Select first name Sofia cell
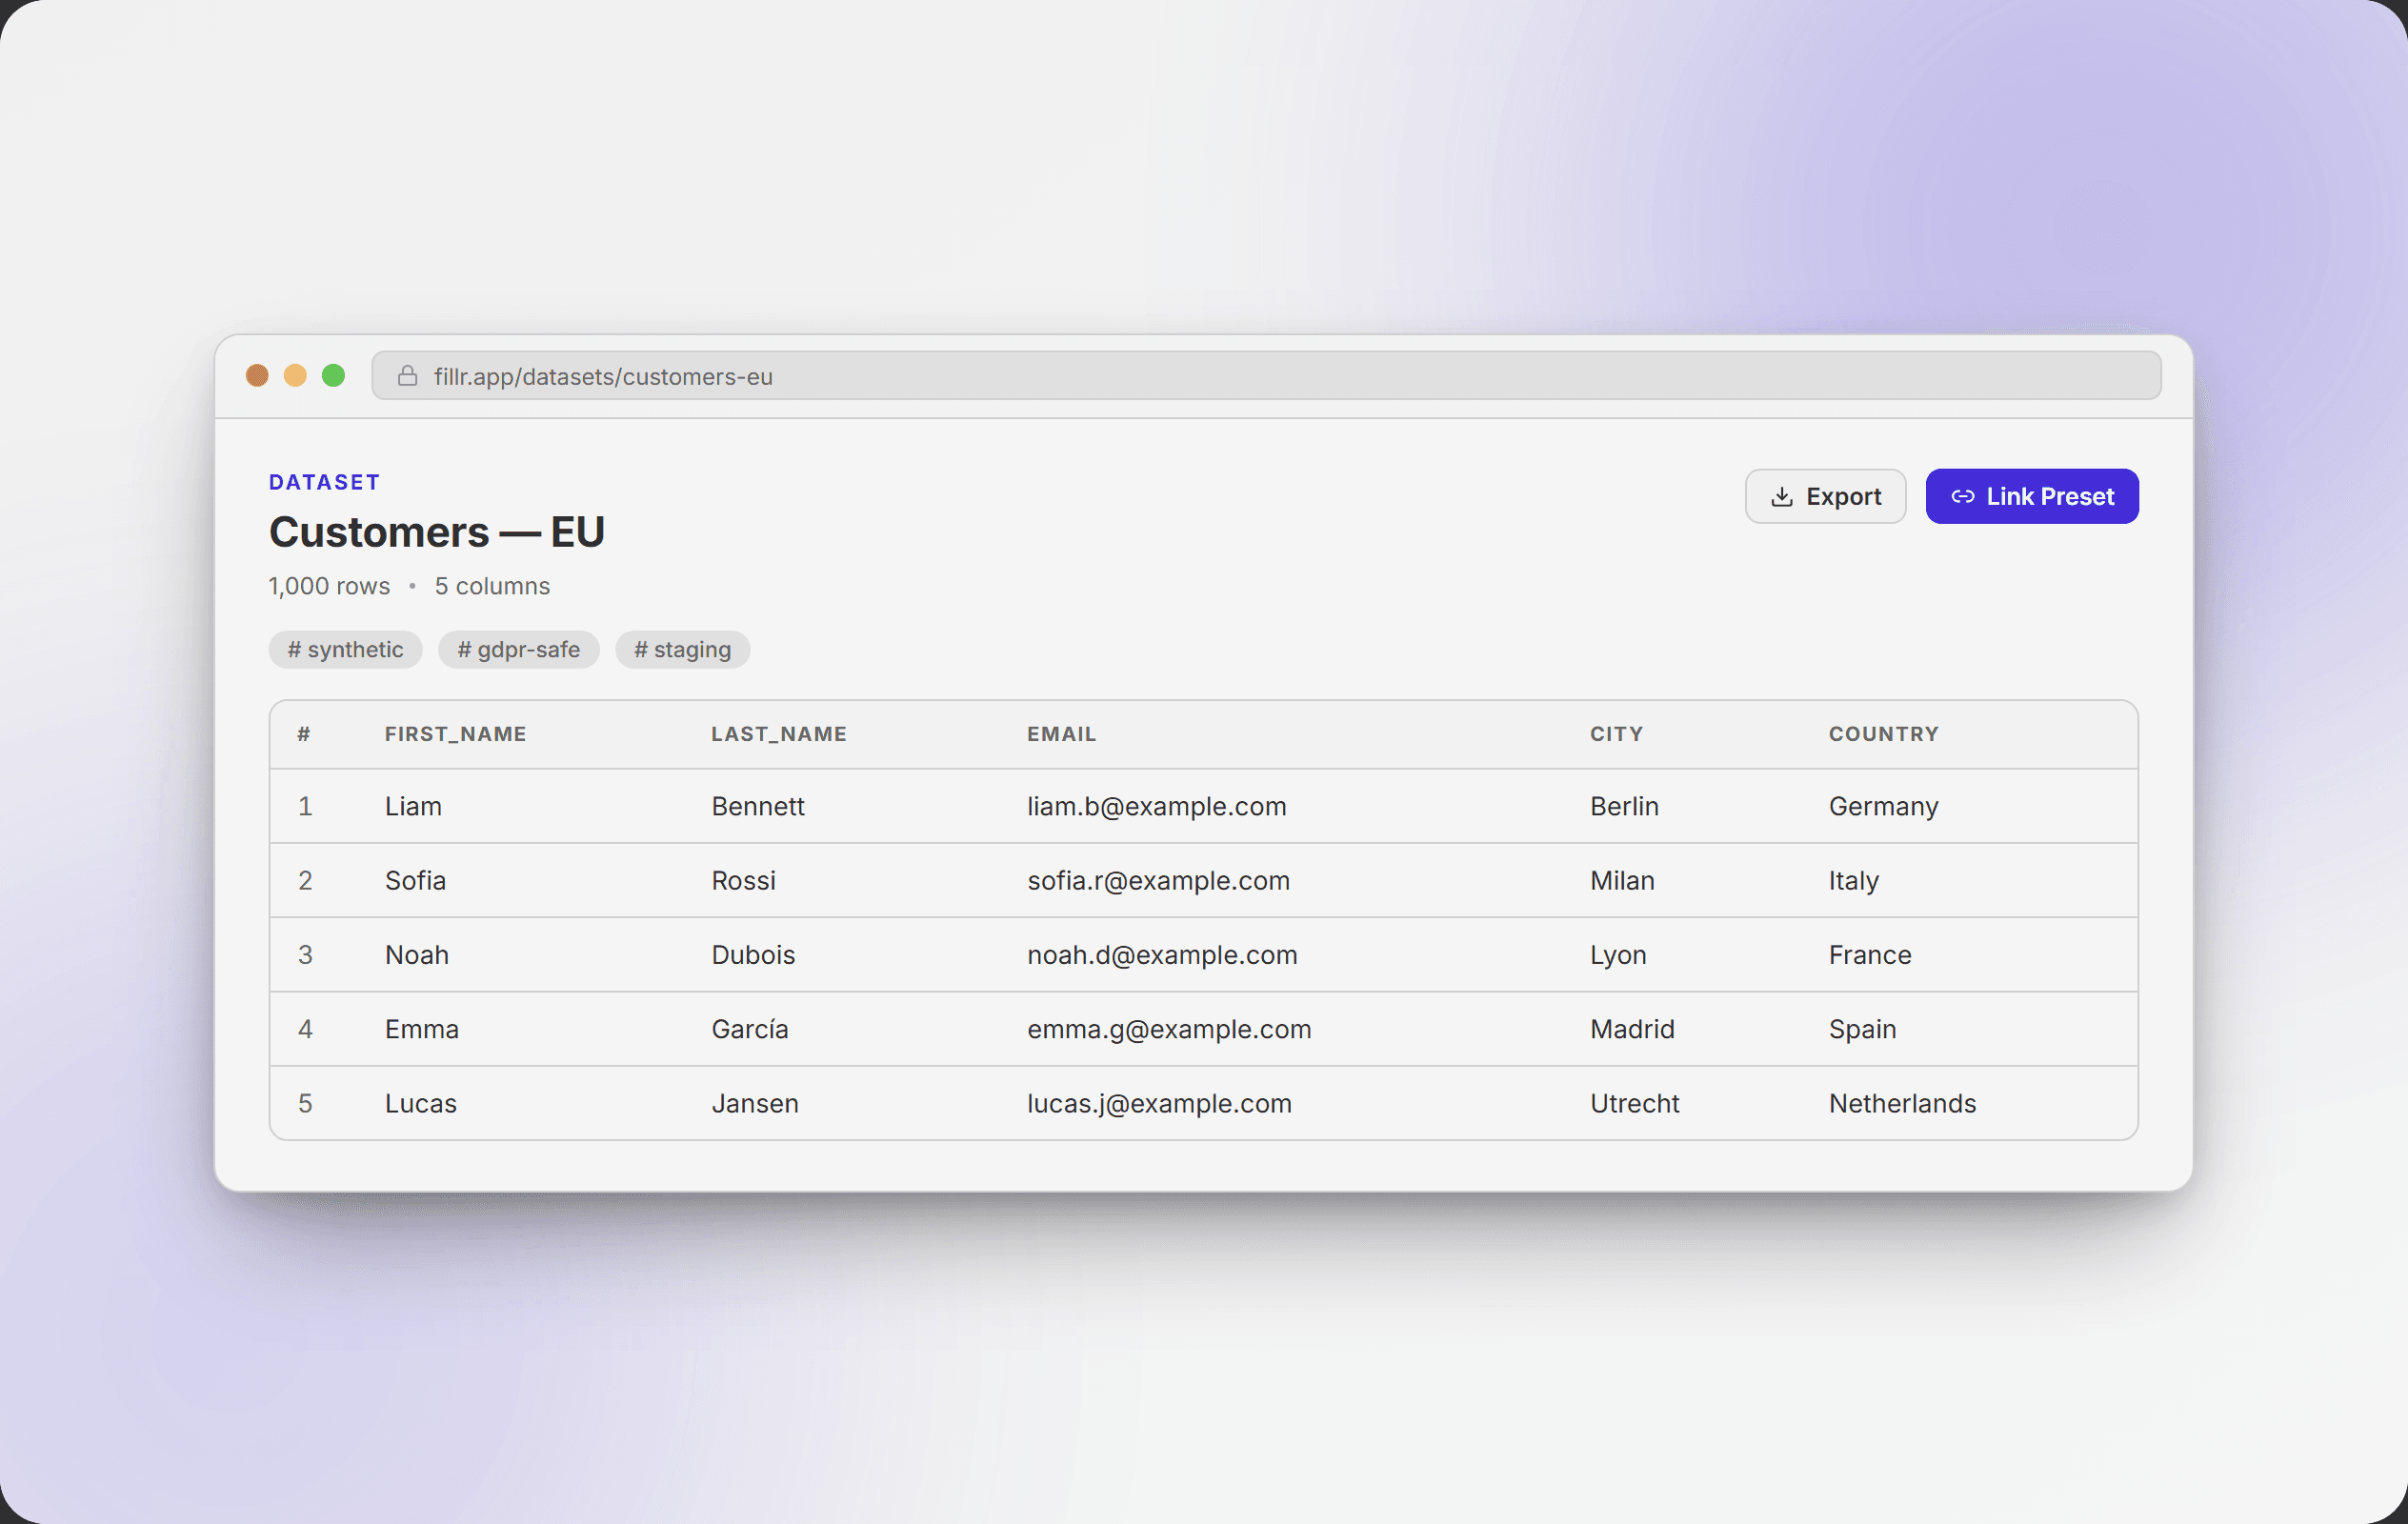 (x=415, y=880)
